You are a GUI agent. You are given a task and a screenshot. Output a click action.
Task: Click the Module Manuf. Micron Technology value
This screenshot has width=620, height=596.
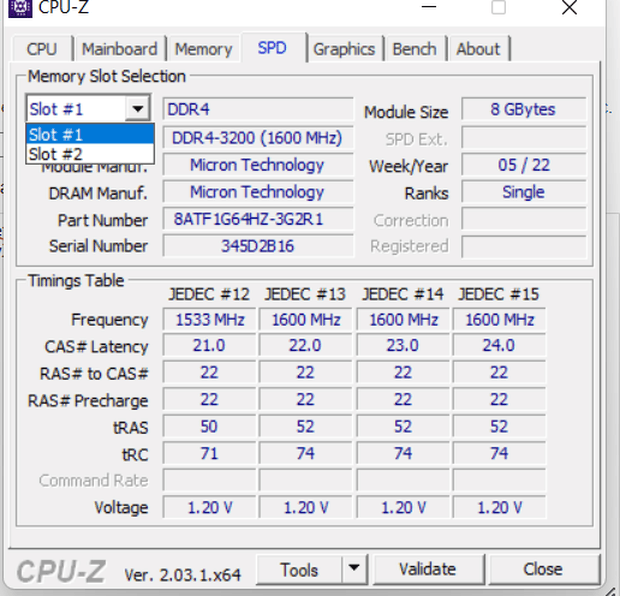[258, 165]
